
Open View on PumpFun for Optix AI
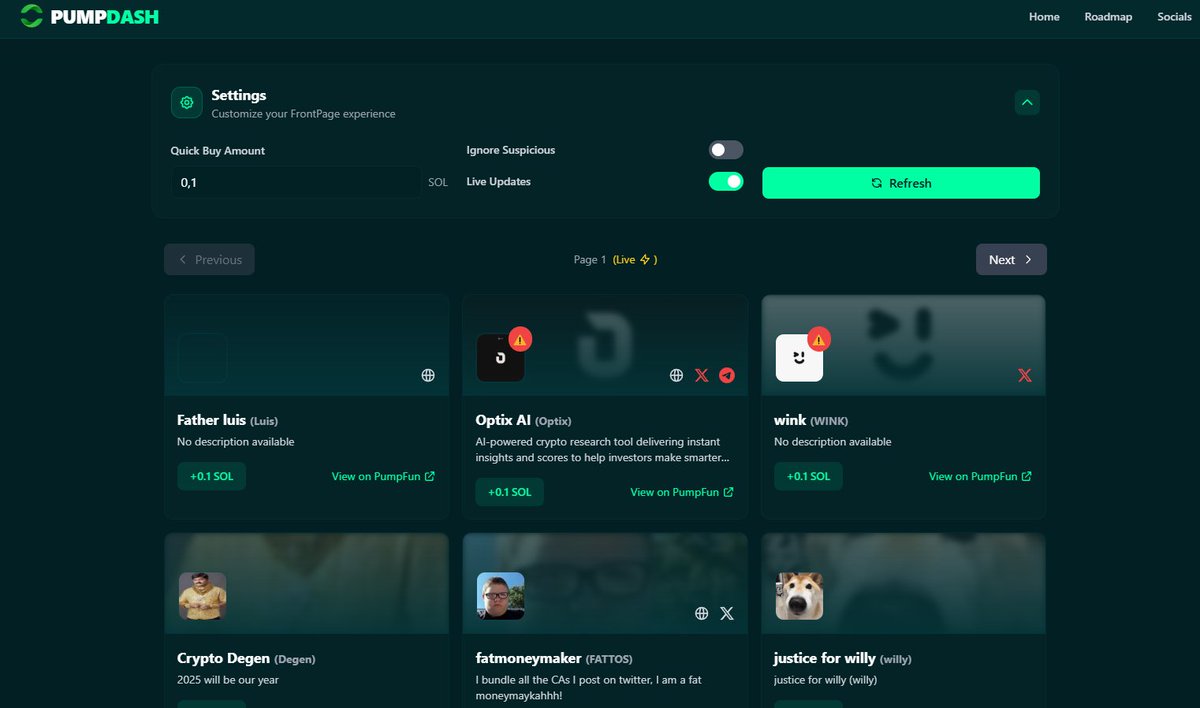tap(682, 492)
